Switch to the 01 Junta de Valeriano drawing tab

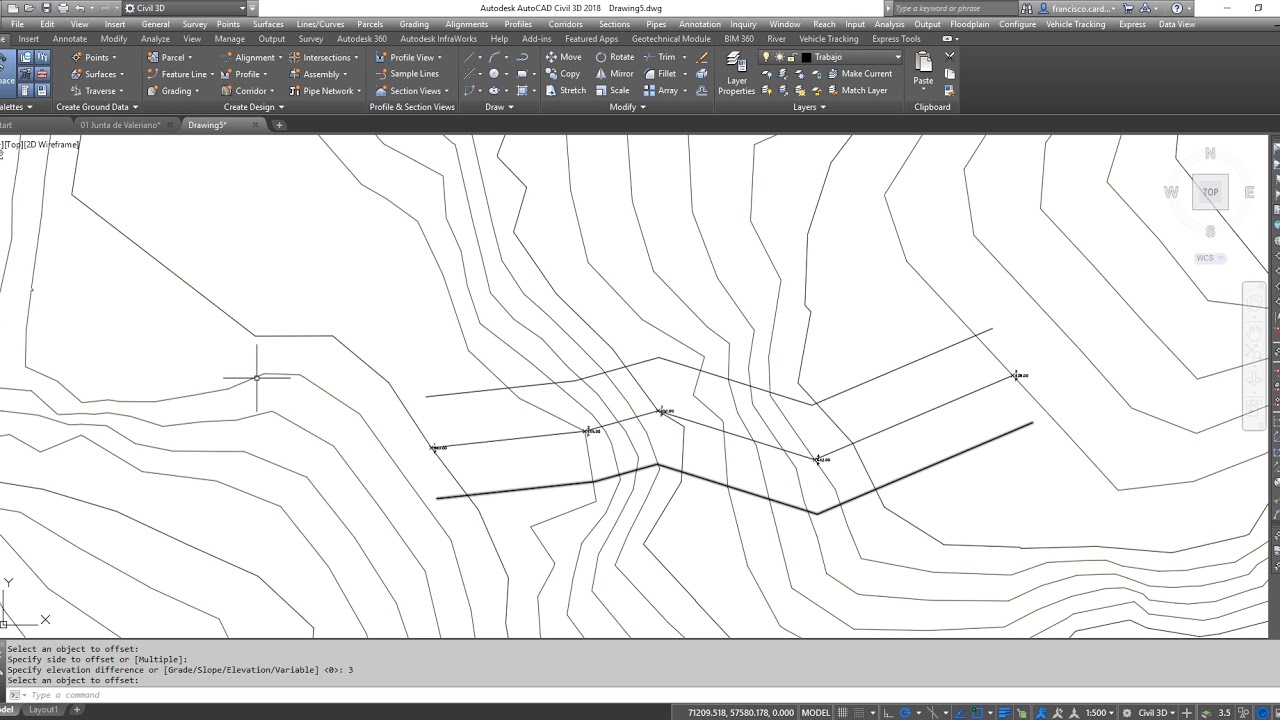click(x=120, y=125)
